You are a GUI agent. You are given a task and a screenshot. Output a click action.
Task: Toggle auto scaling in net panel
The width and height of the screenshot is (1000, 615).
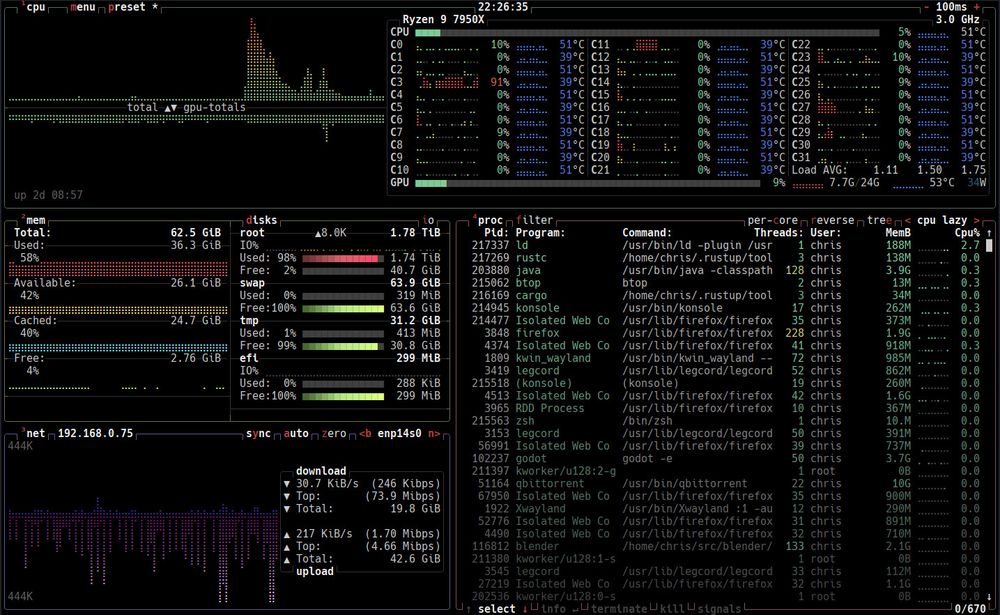296,433
